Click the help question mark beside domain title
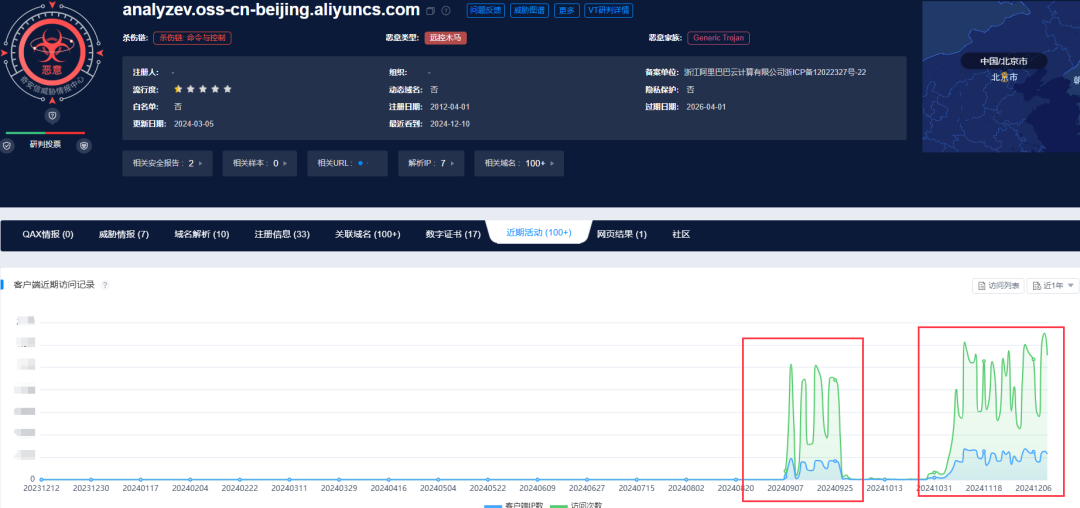The image size is (1080, 508). [445, 11]
